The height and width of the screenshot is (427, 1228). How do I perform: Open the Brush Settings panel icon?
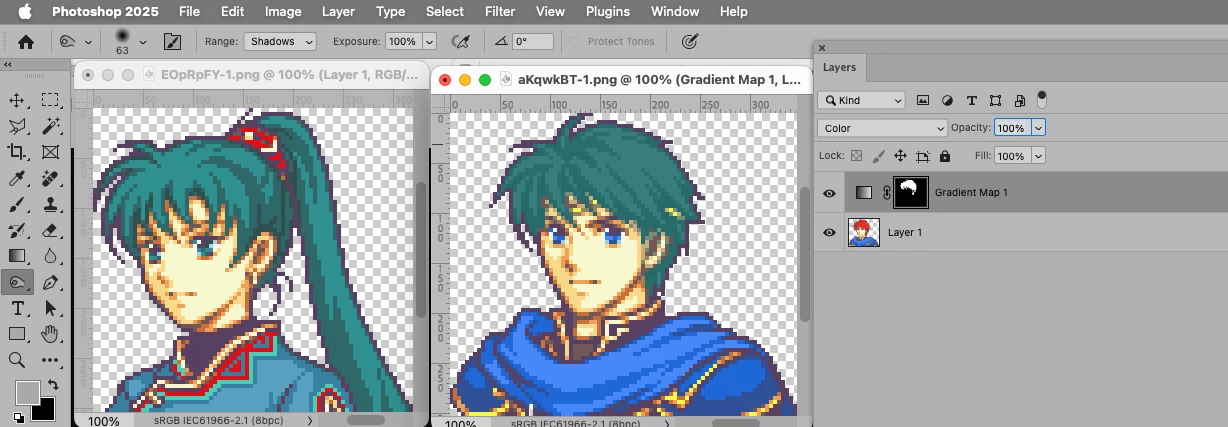point(171,42)
